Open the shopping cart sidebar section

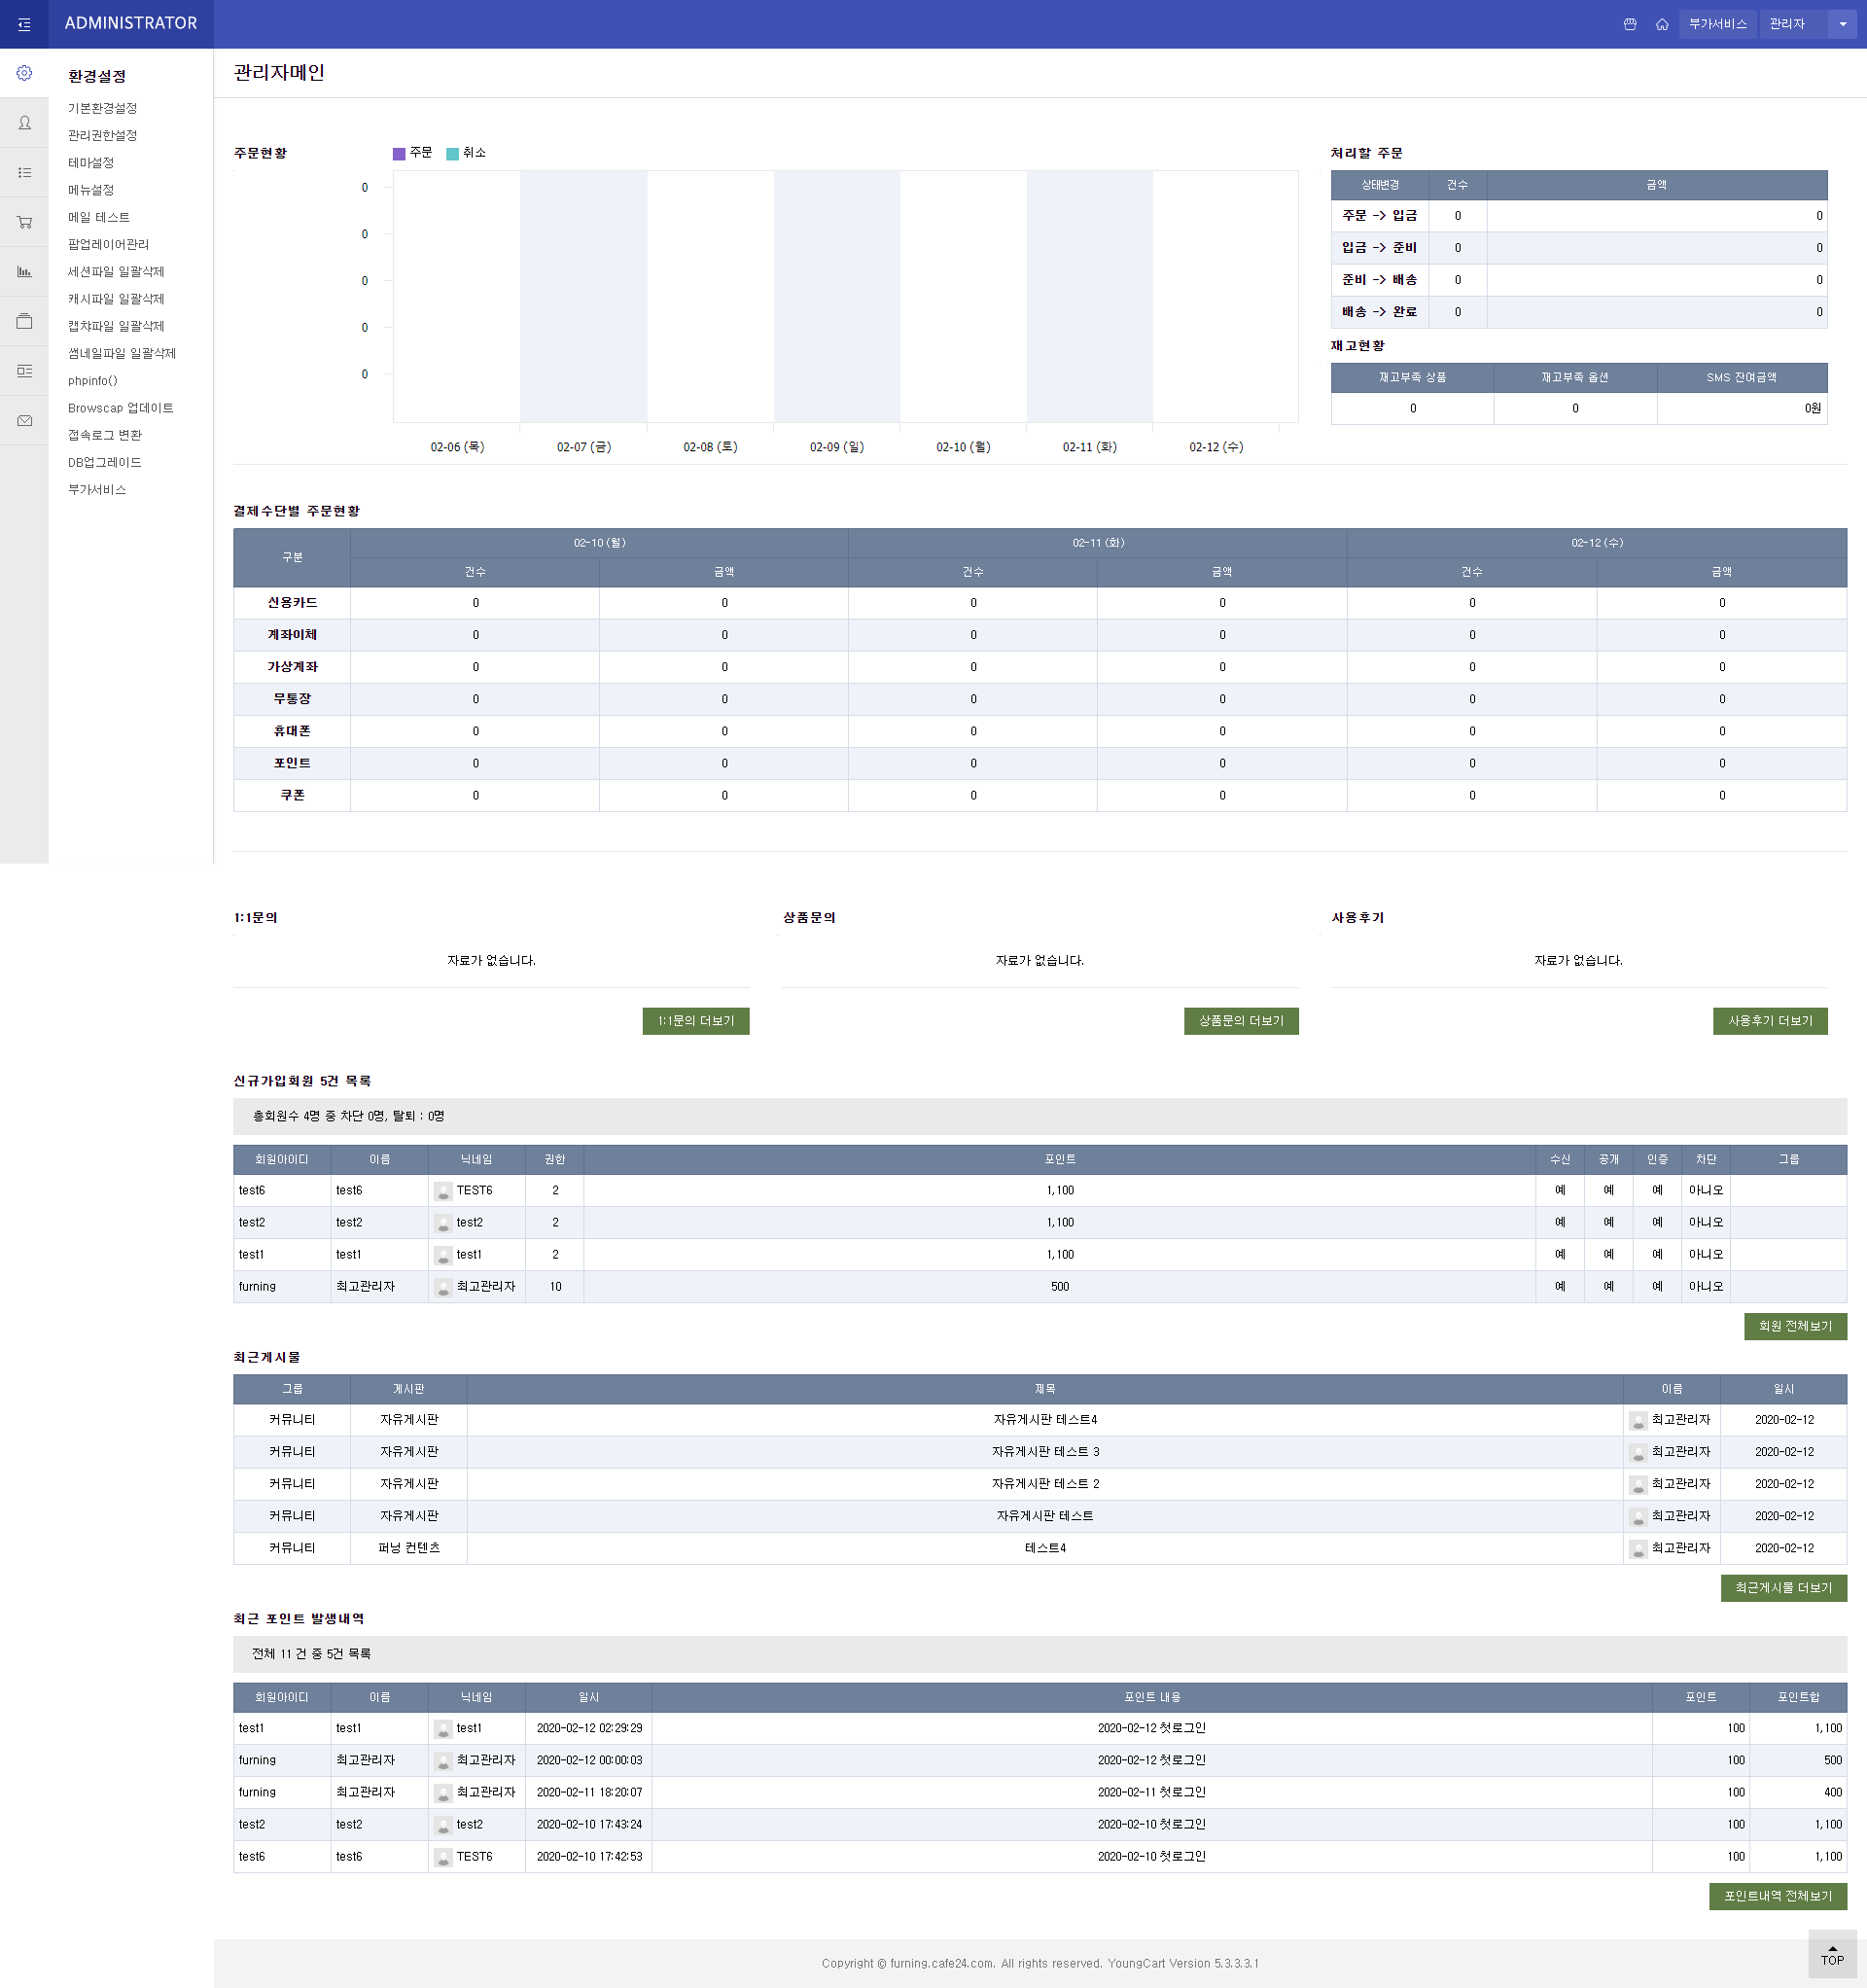point(24,222)
